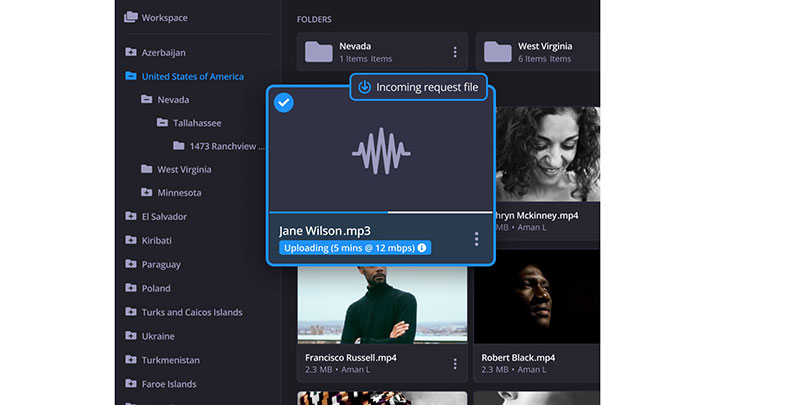The width and height of the screenshot is (800, 405).
Task: Open the Kathryn Mckinney.mp4 portrait thumbnail
Action: point(547,154)
